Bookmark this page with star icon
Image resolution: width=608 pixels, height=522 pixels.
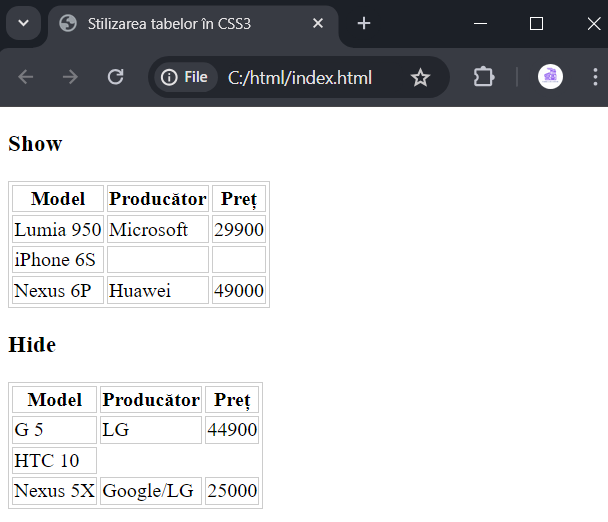[x=420, y=77]
